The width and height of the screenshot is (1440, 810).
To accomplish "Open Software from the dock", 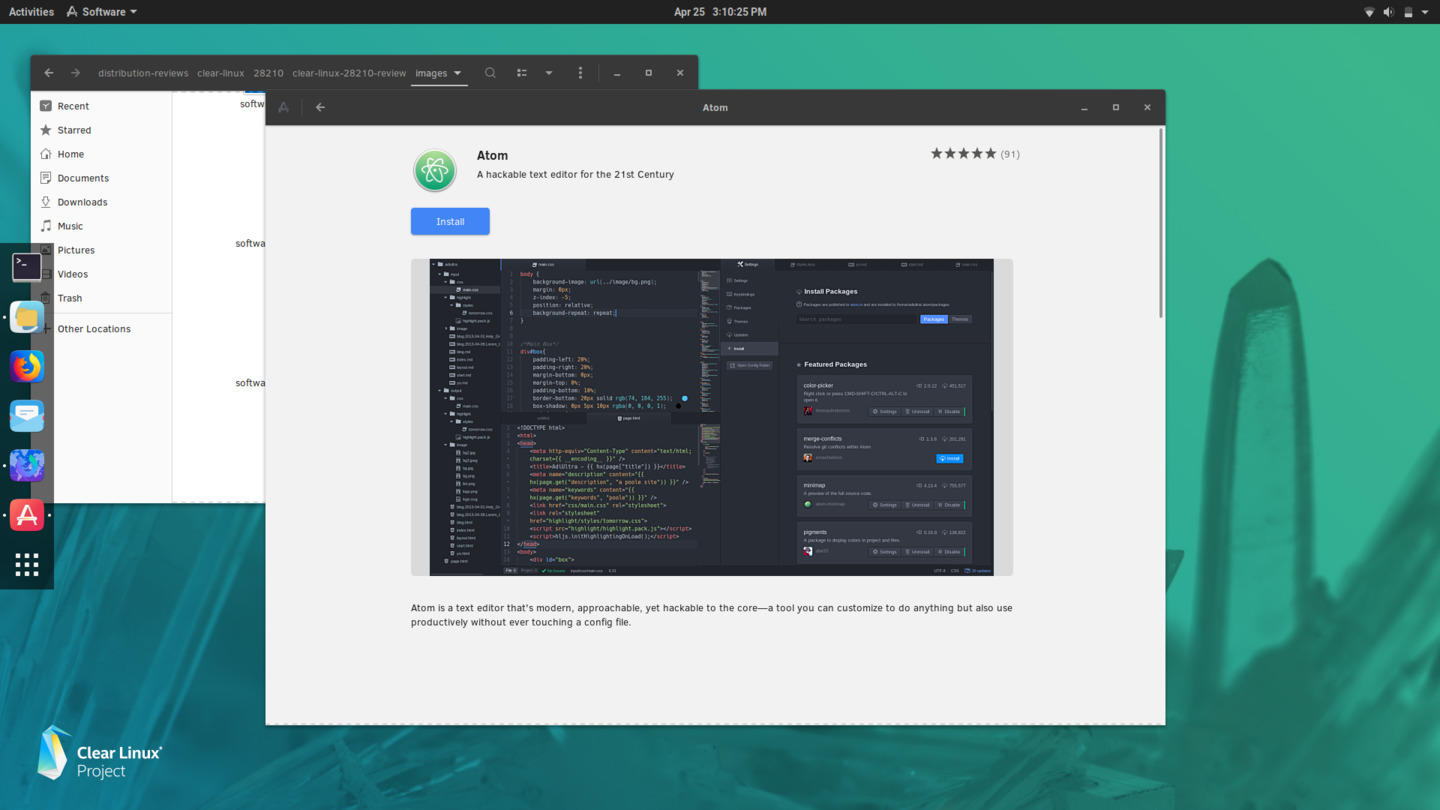I will (x=27, y=515).
